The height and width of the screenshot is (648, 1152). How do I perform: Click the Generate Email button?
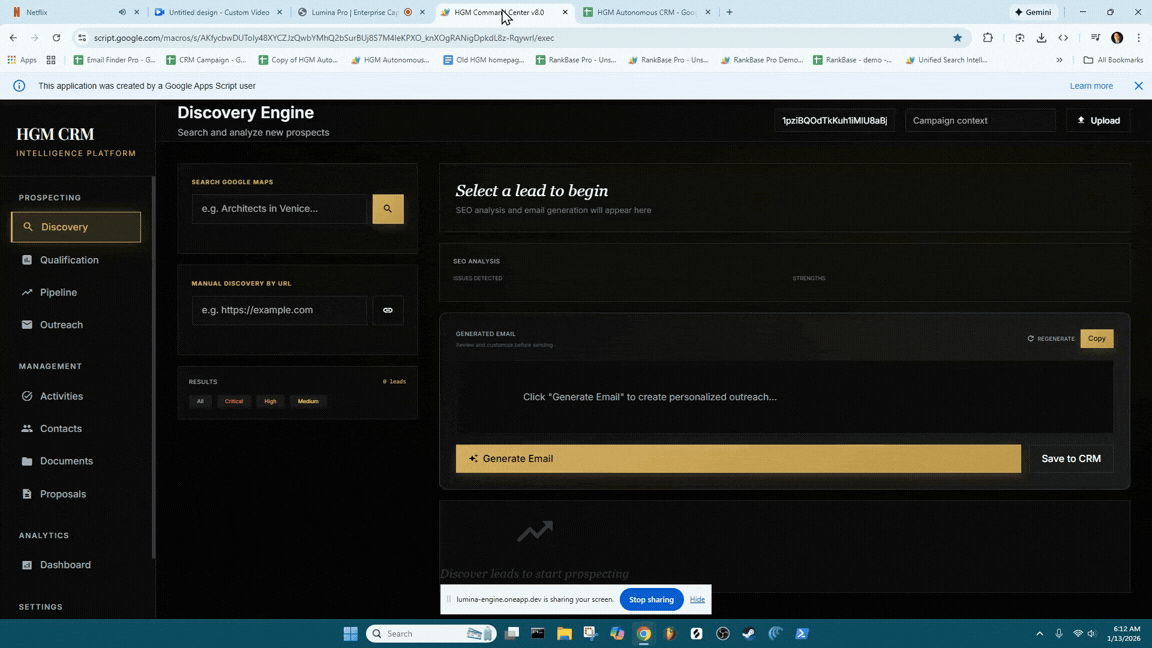pyautogui.click(x=737, y=458)
